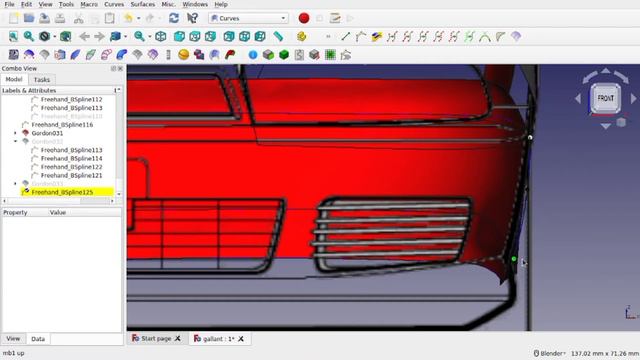Click the navigation cube left arrow
The width and height of the screenshot is (640, 360).
578,98
